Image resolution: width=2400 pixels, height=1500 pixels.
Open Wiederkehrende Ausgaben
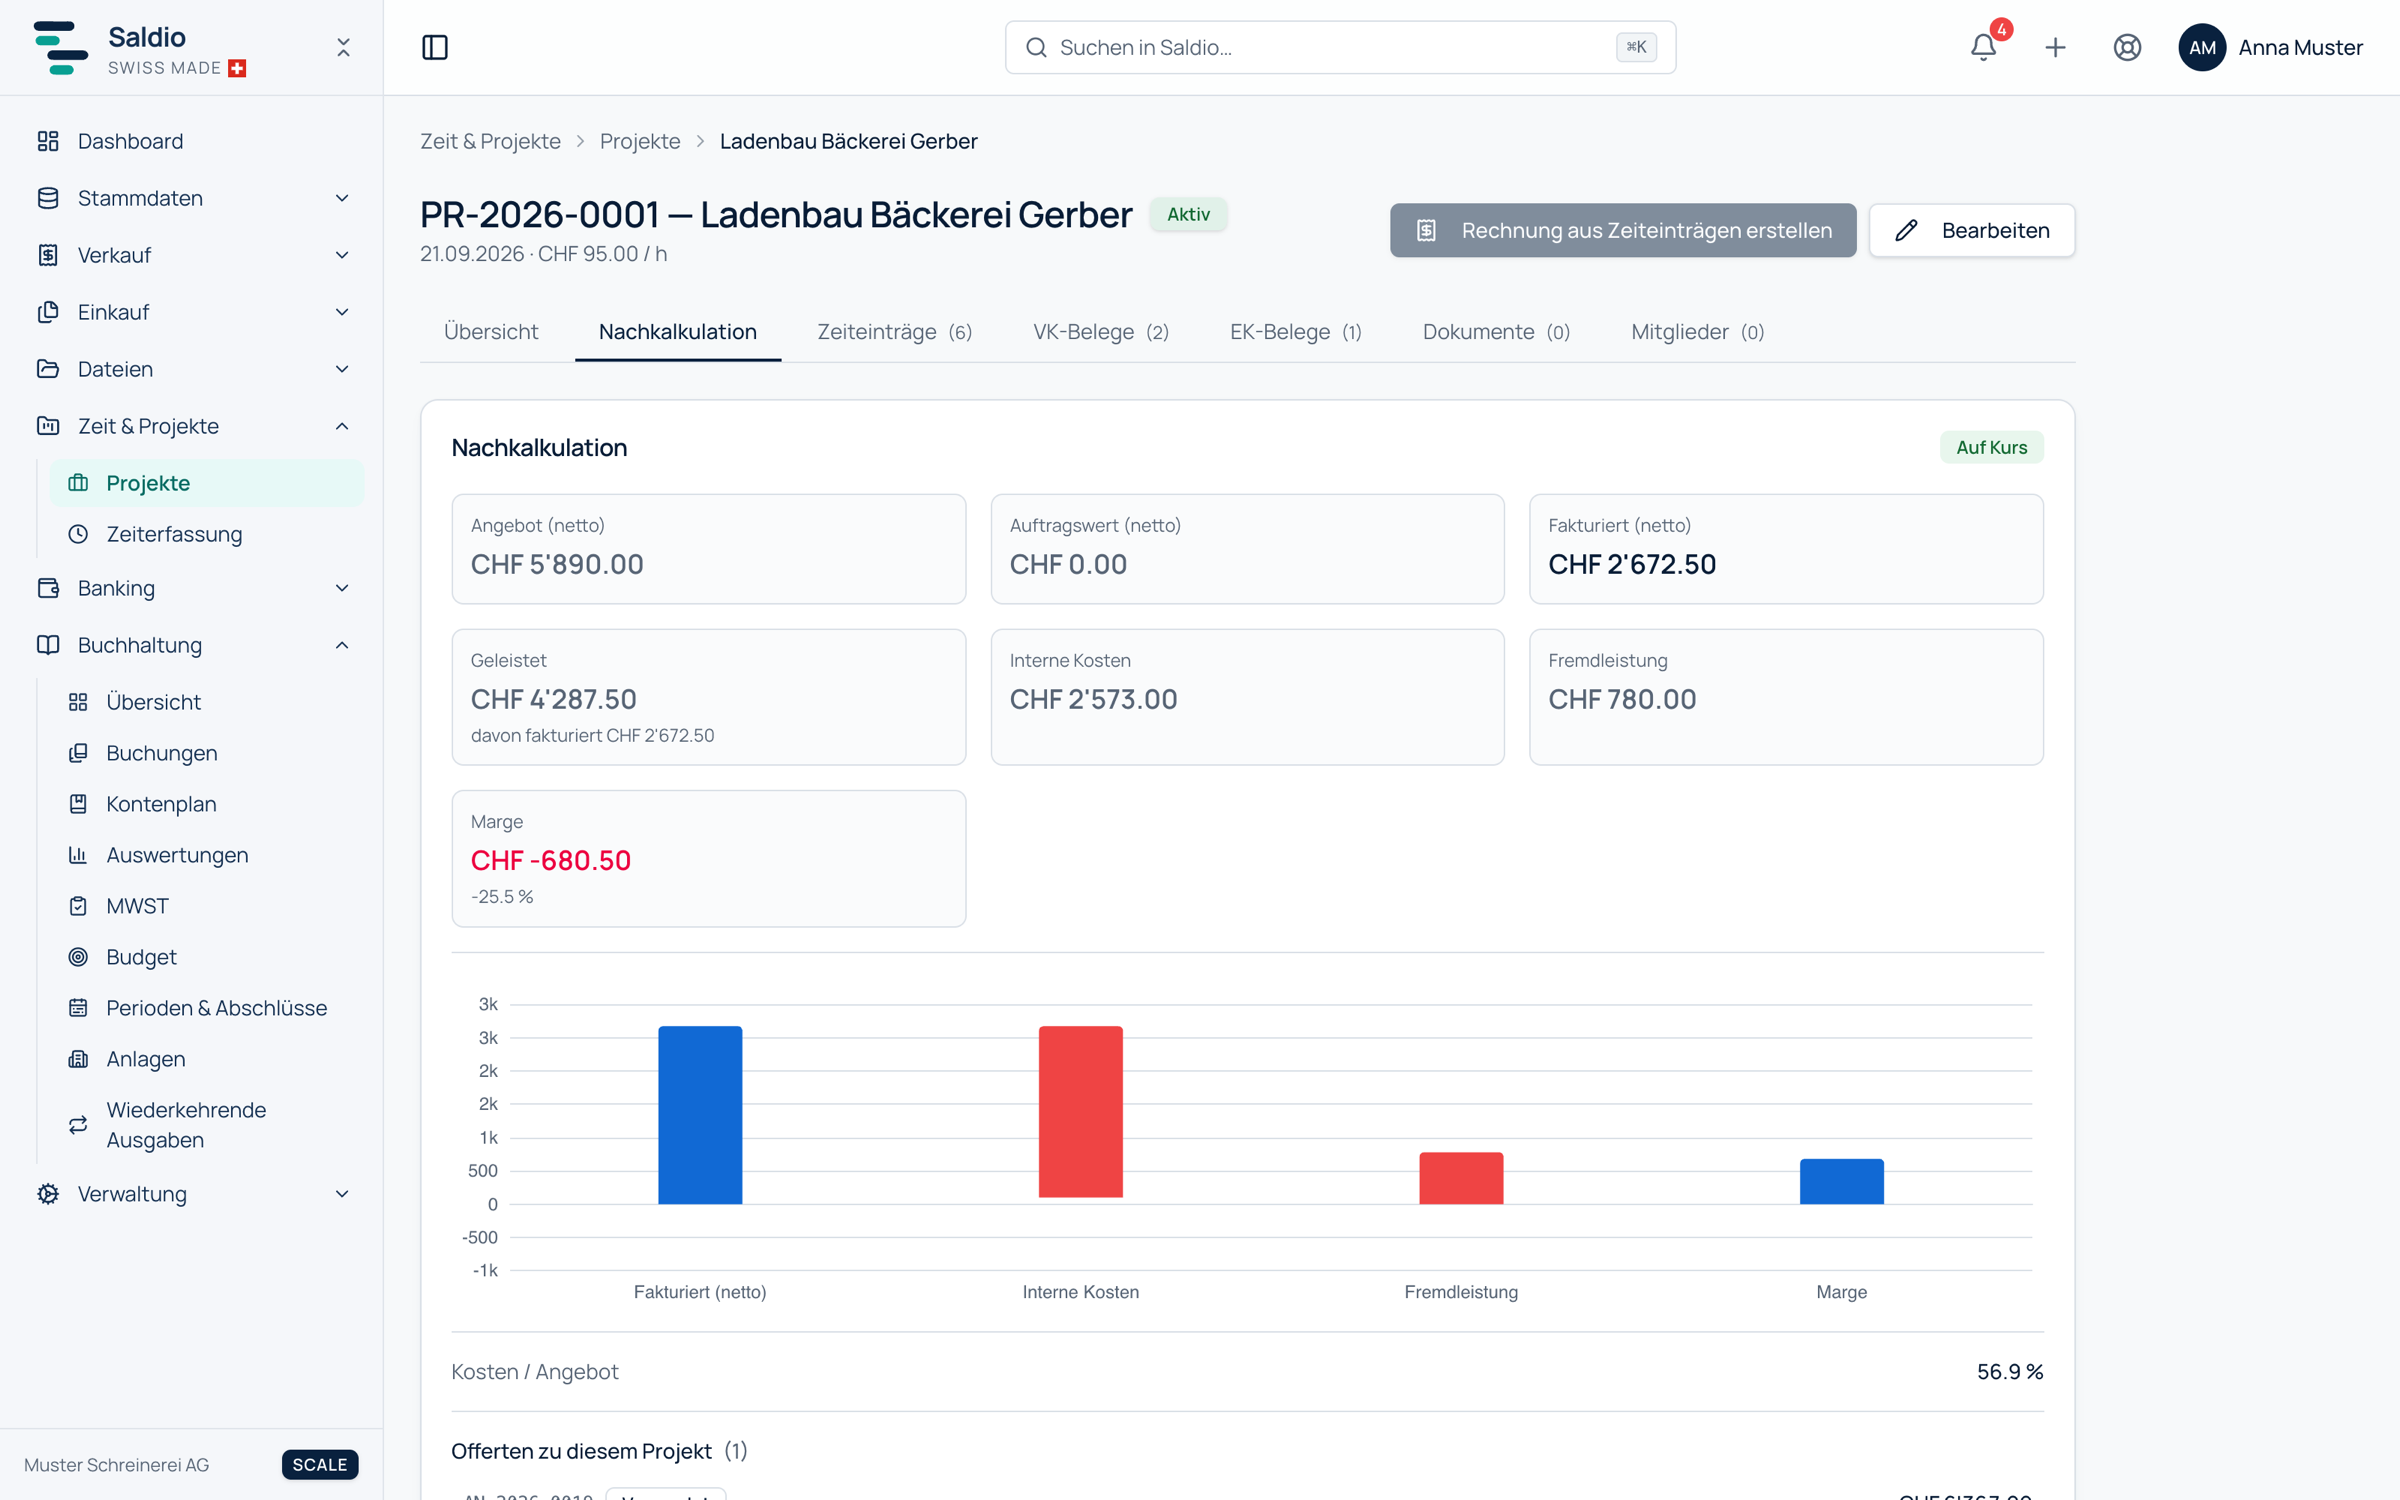pyautogui.click(x=206, y=1125)
